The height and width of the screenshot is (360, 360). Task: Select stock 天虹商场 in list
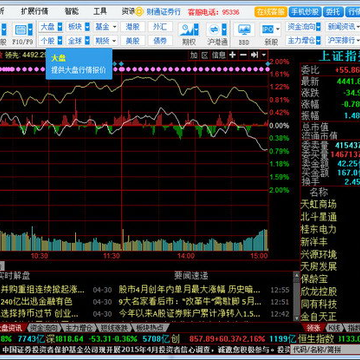pyautogui.click(x=319, y=204)
